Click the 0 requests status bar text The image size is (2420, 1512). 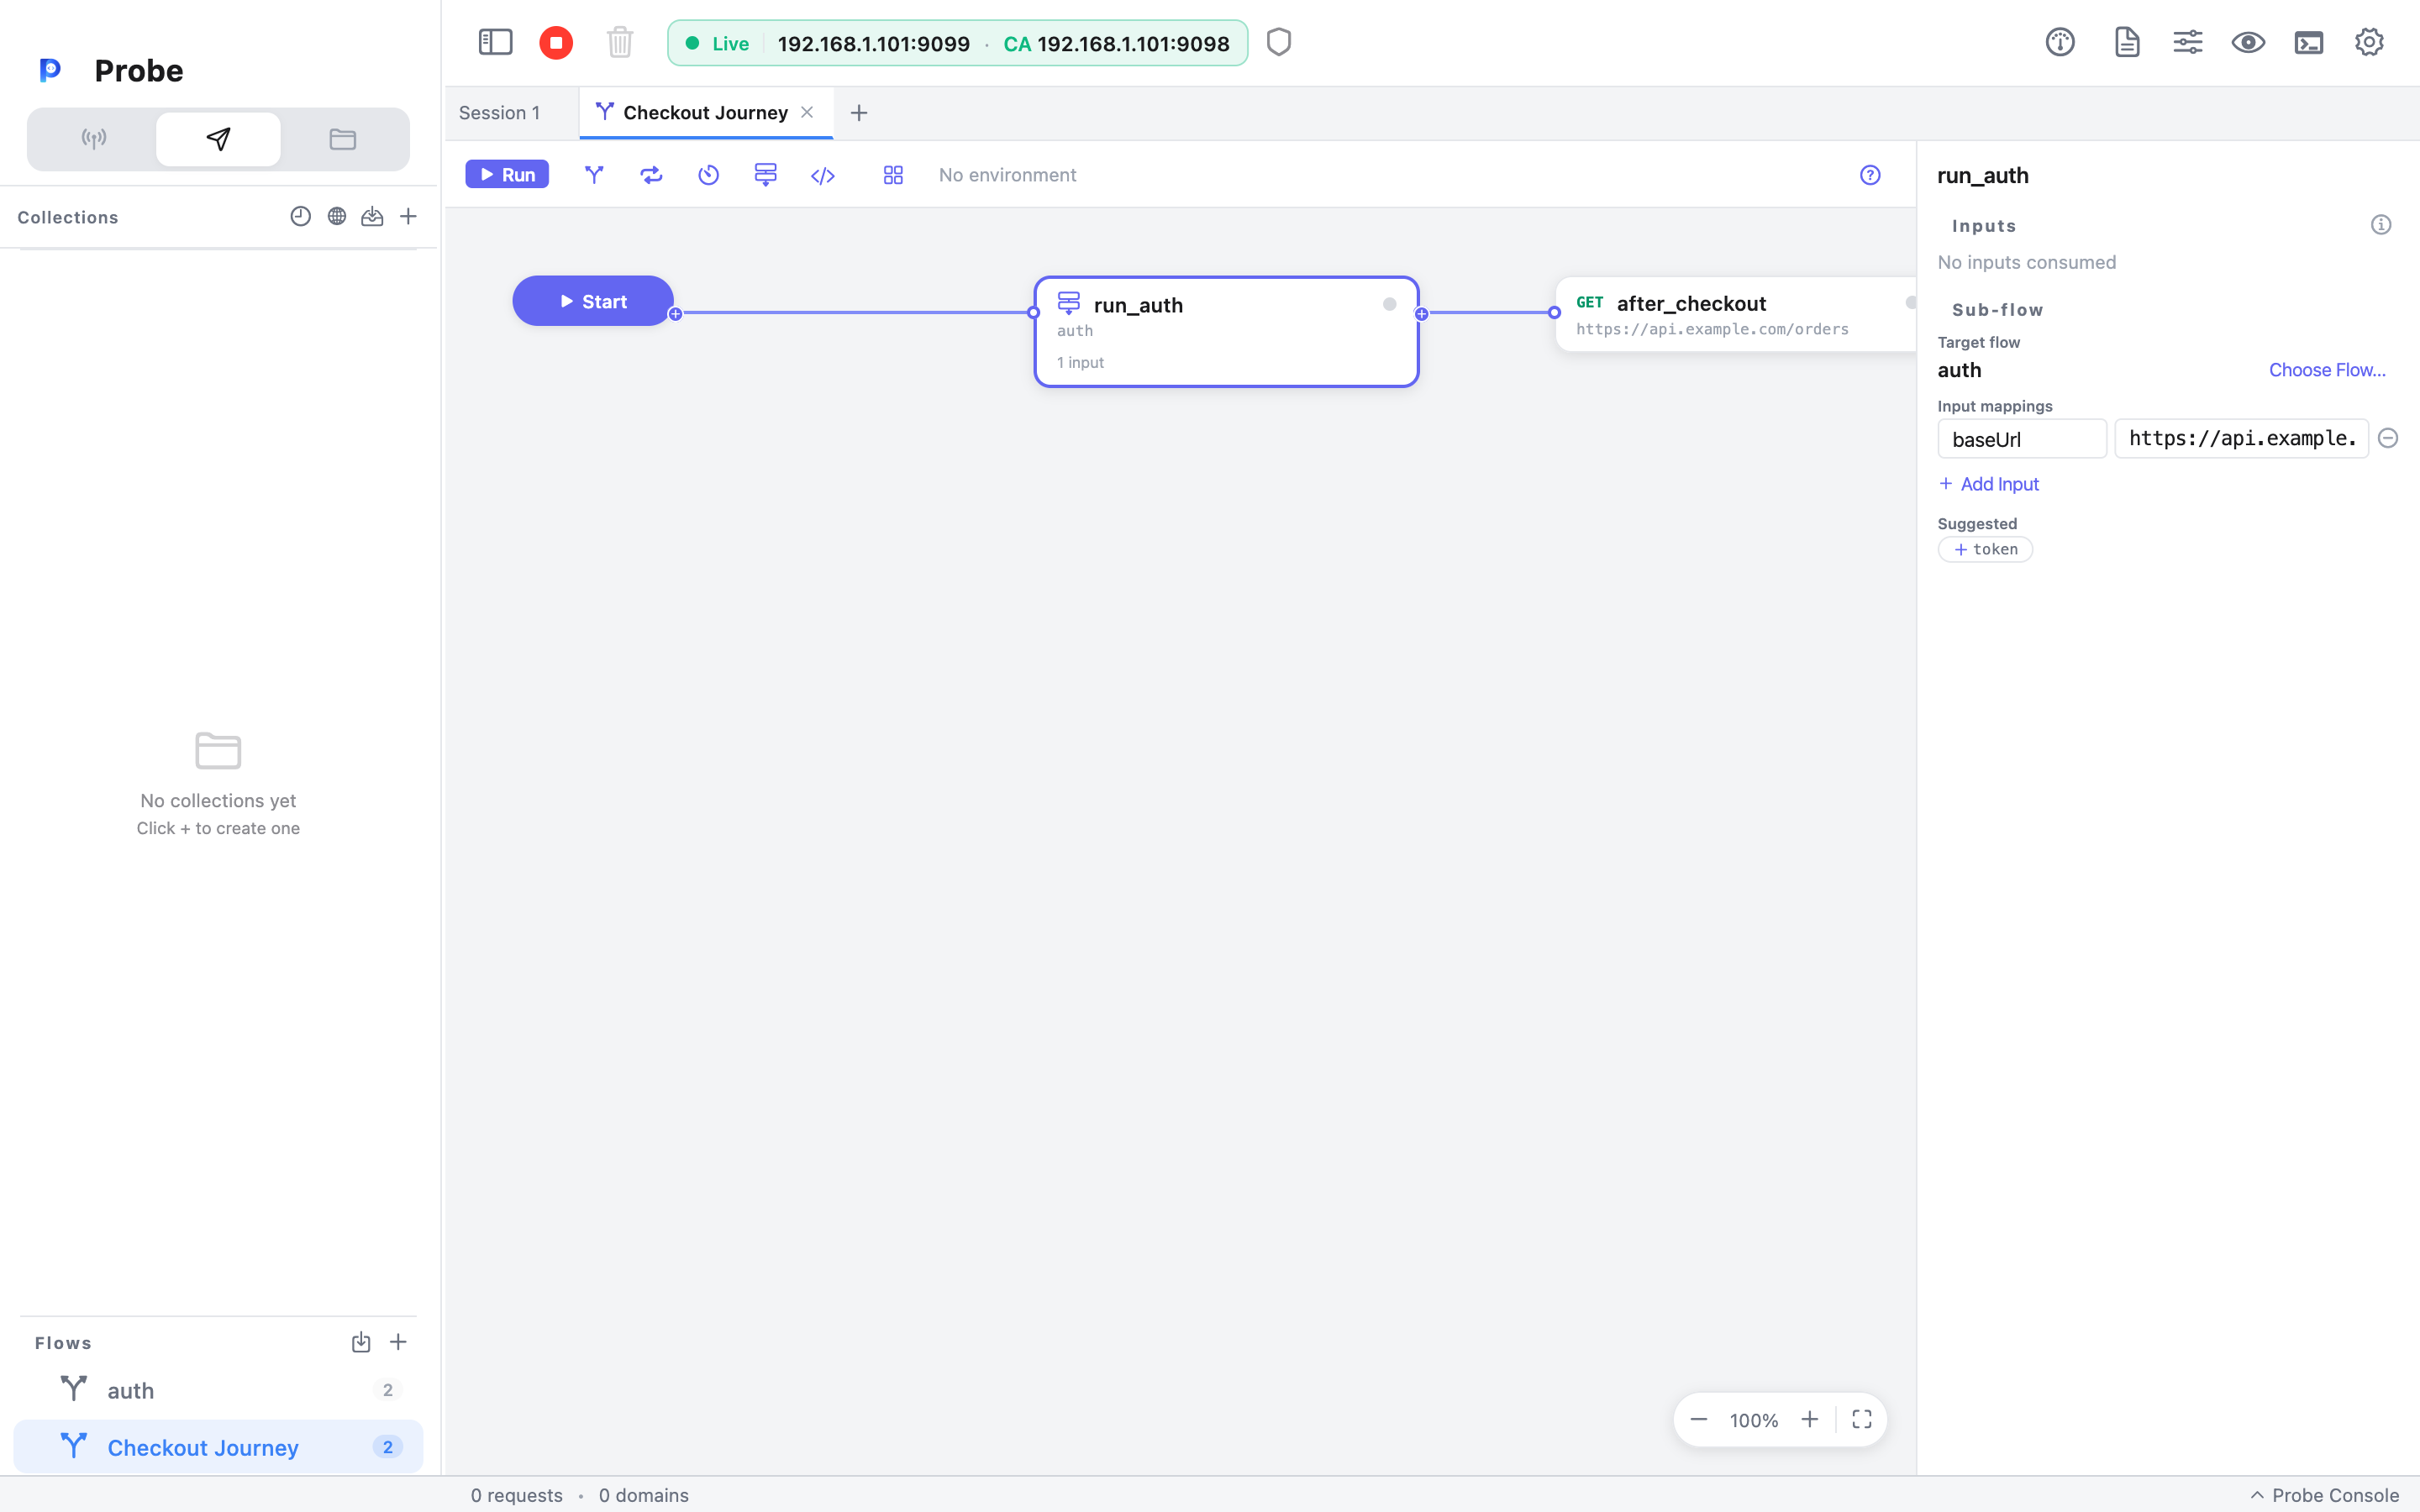tap(517, 1495)
